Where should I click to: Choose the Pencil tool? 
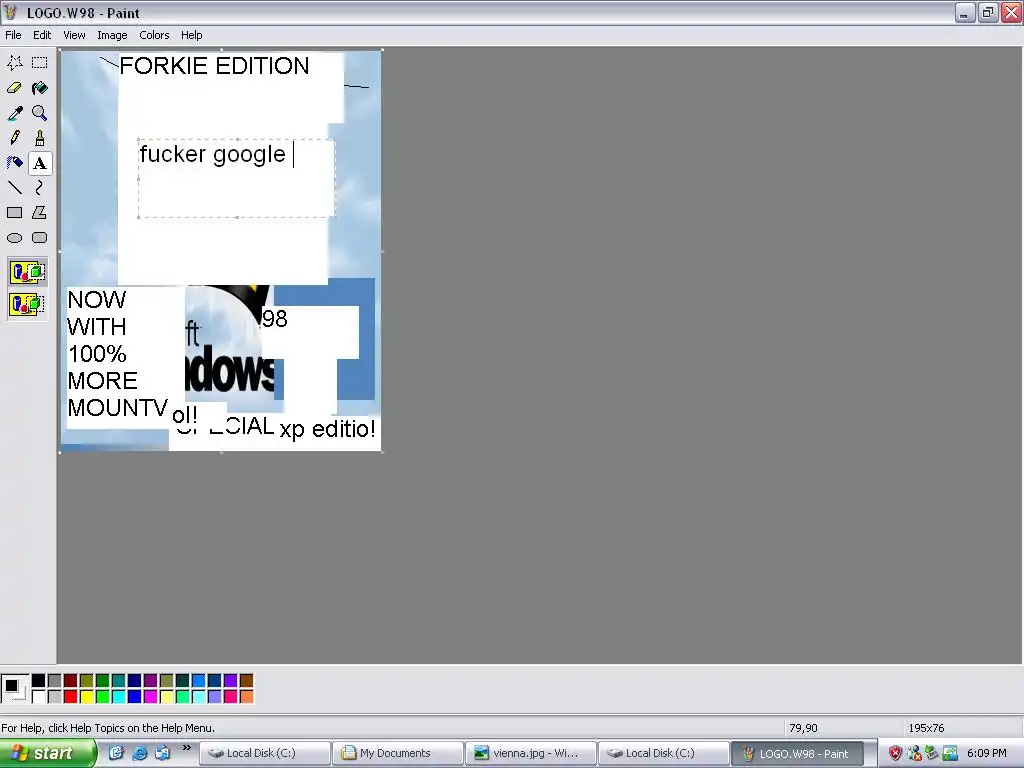[x=14, y=138]
